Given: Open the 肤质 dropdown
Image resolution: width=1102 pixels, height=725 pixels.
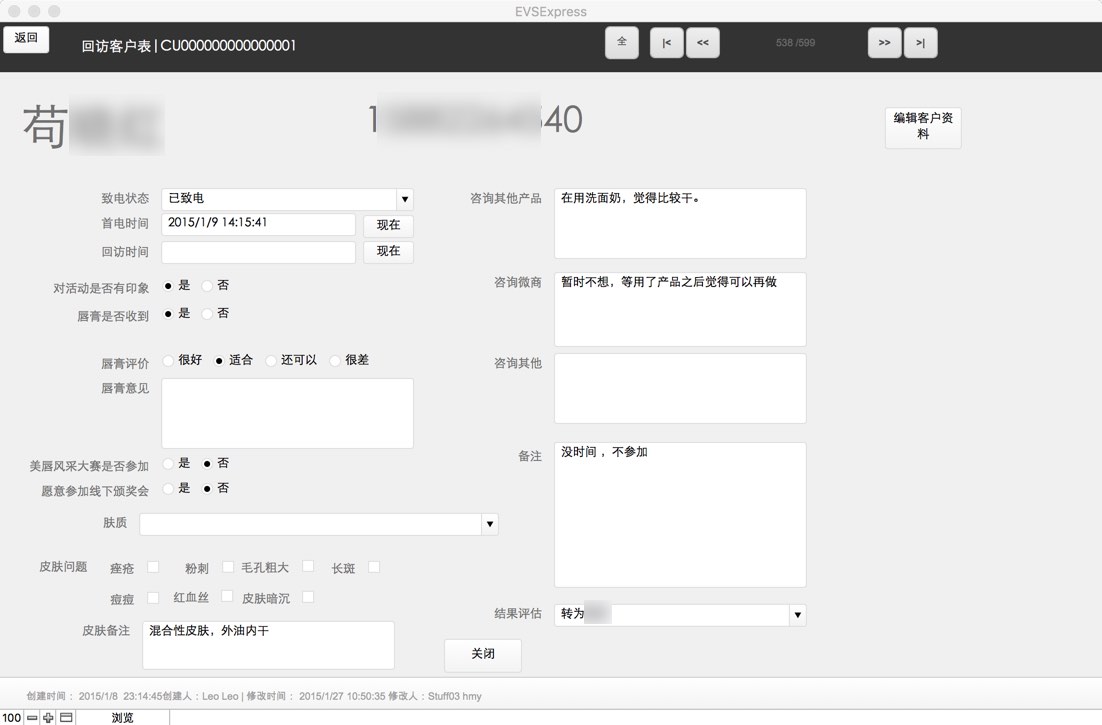Looking at the screenshot, I should [490, 524].
